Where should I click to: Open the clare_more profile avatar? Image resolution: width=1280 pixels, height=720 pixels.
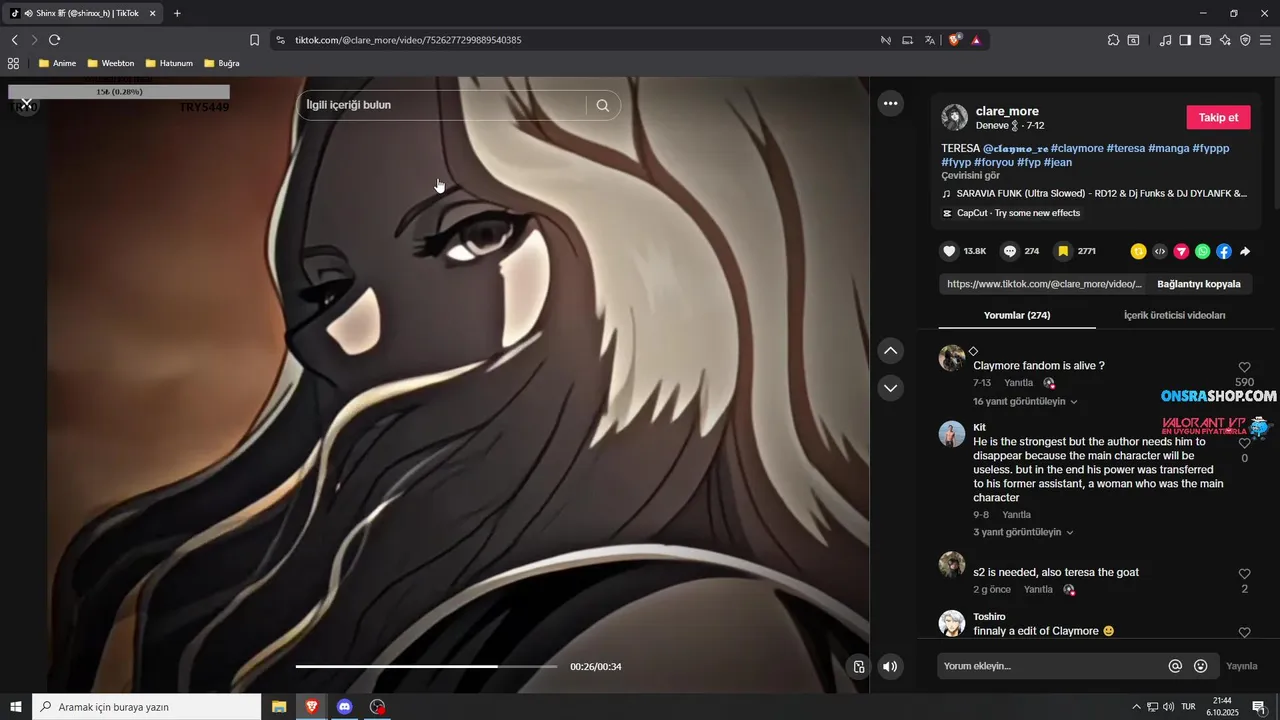[954, 118]
